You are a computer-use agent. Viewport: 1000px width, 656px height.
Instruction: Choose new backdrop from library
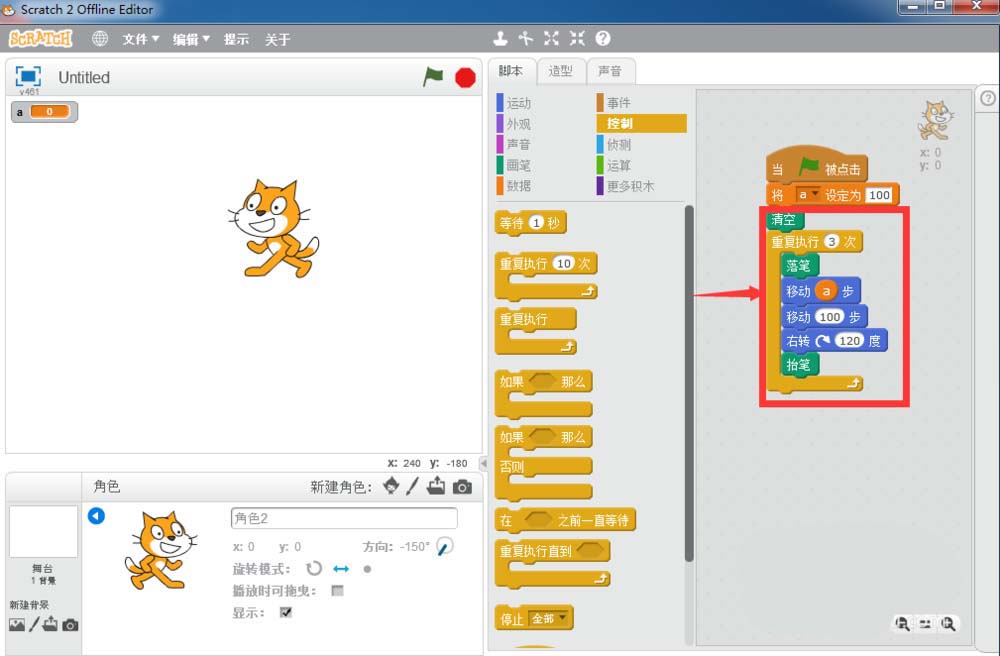point(17,625)
